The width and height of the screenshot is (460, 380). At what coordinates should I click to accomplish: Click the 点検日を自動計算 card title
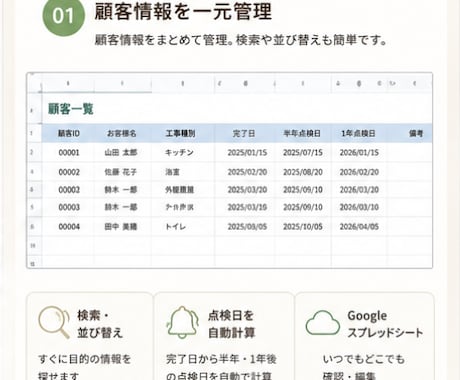pos(231,324)
